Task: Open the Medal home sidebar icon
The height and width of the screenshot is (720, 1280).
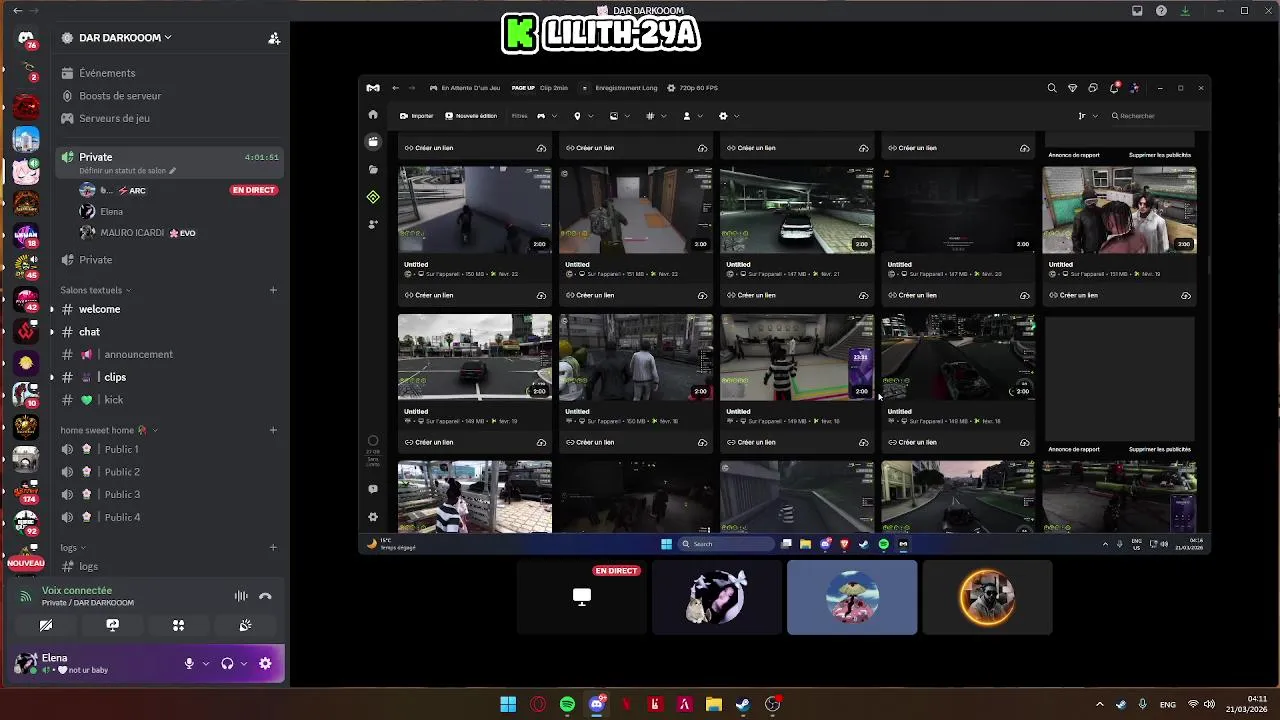Action: pyautogui.click(x=373, y=114)
